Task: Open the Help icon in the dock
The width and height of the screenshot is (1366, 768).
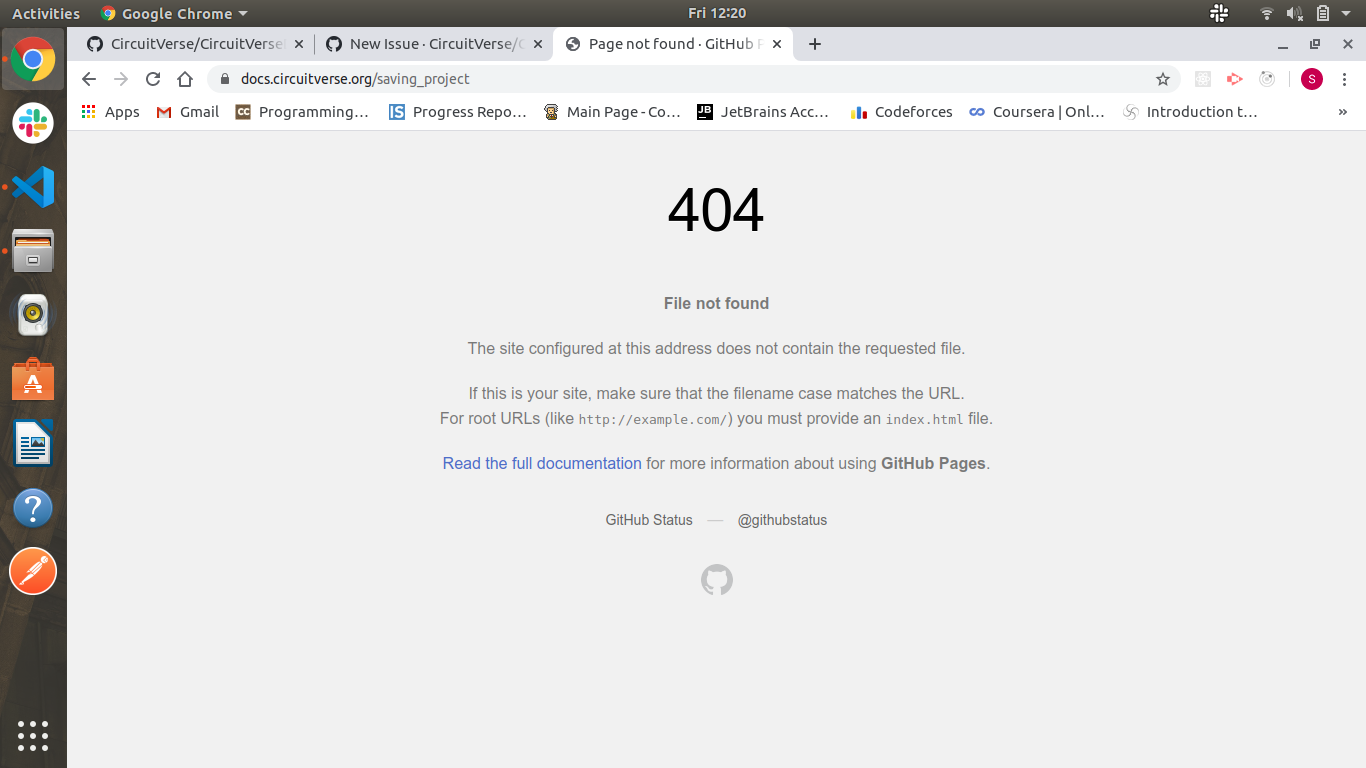Action: pyautogui.click(x=33, y=508)
